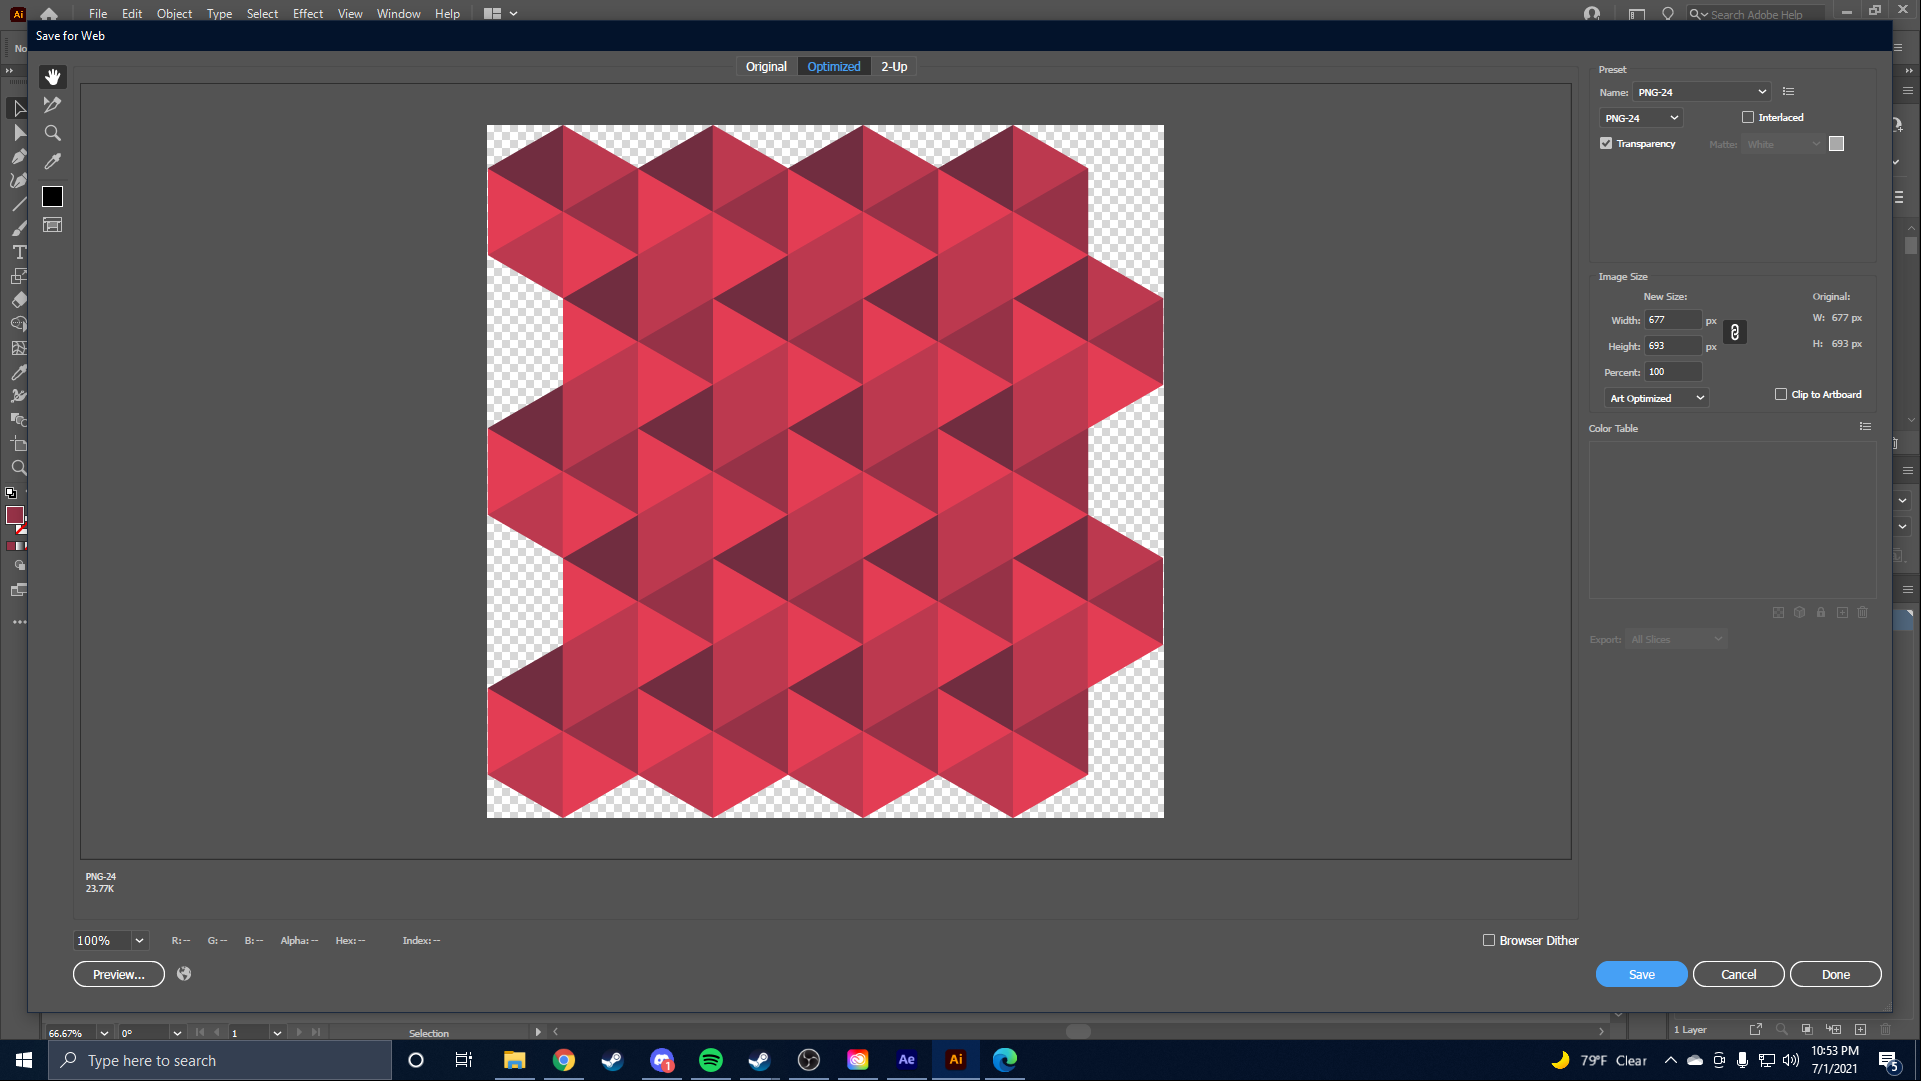Select the Hand tool in toolbar

point(53,77)
